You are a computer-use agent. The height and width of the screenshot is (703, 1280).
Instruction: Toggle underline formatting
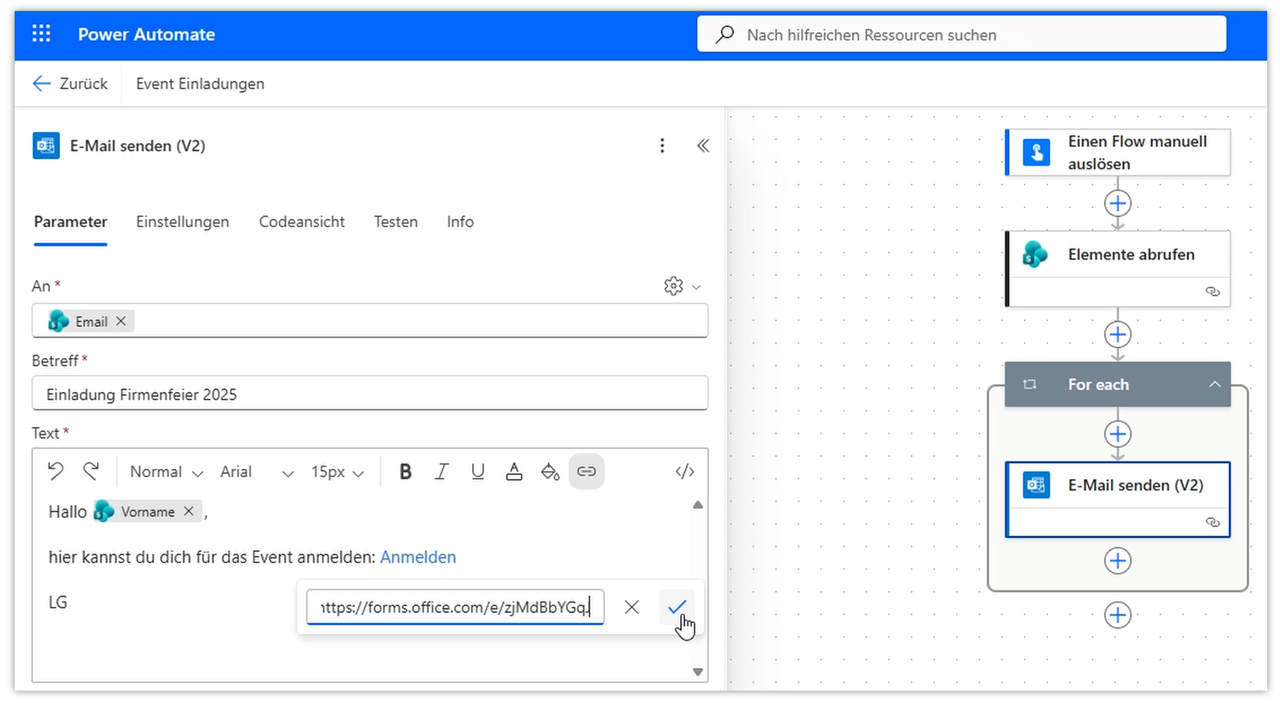point(478,472)
